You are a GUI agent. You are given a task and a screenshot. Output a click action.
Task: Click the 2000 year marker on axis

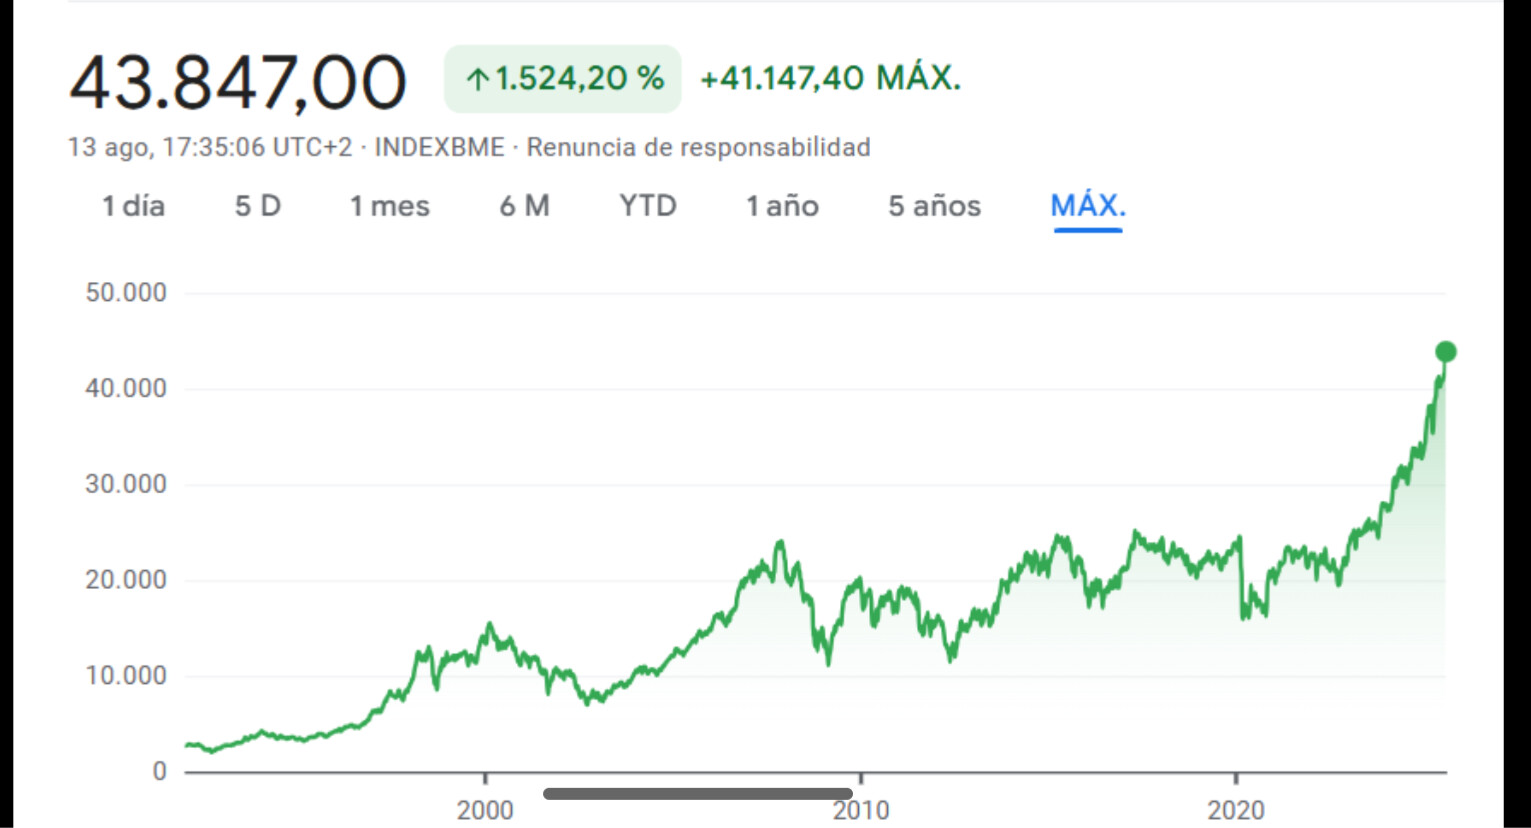pos(485,810)
